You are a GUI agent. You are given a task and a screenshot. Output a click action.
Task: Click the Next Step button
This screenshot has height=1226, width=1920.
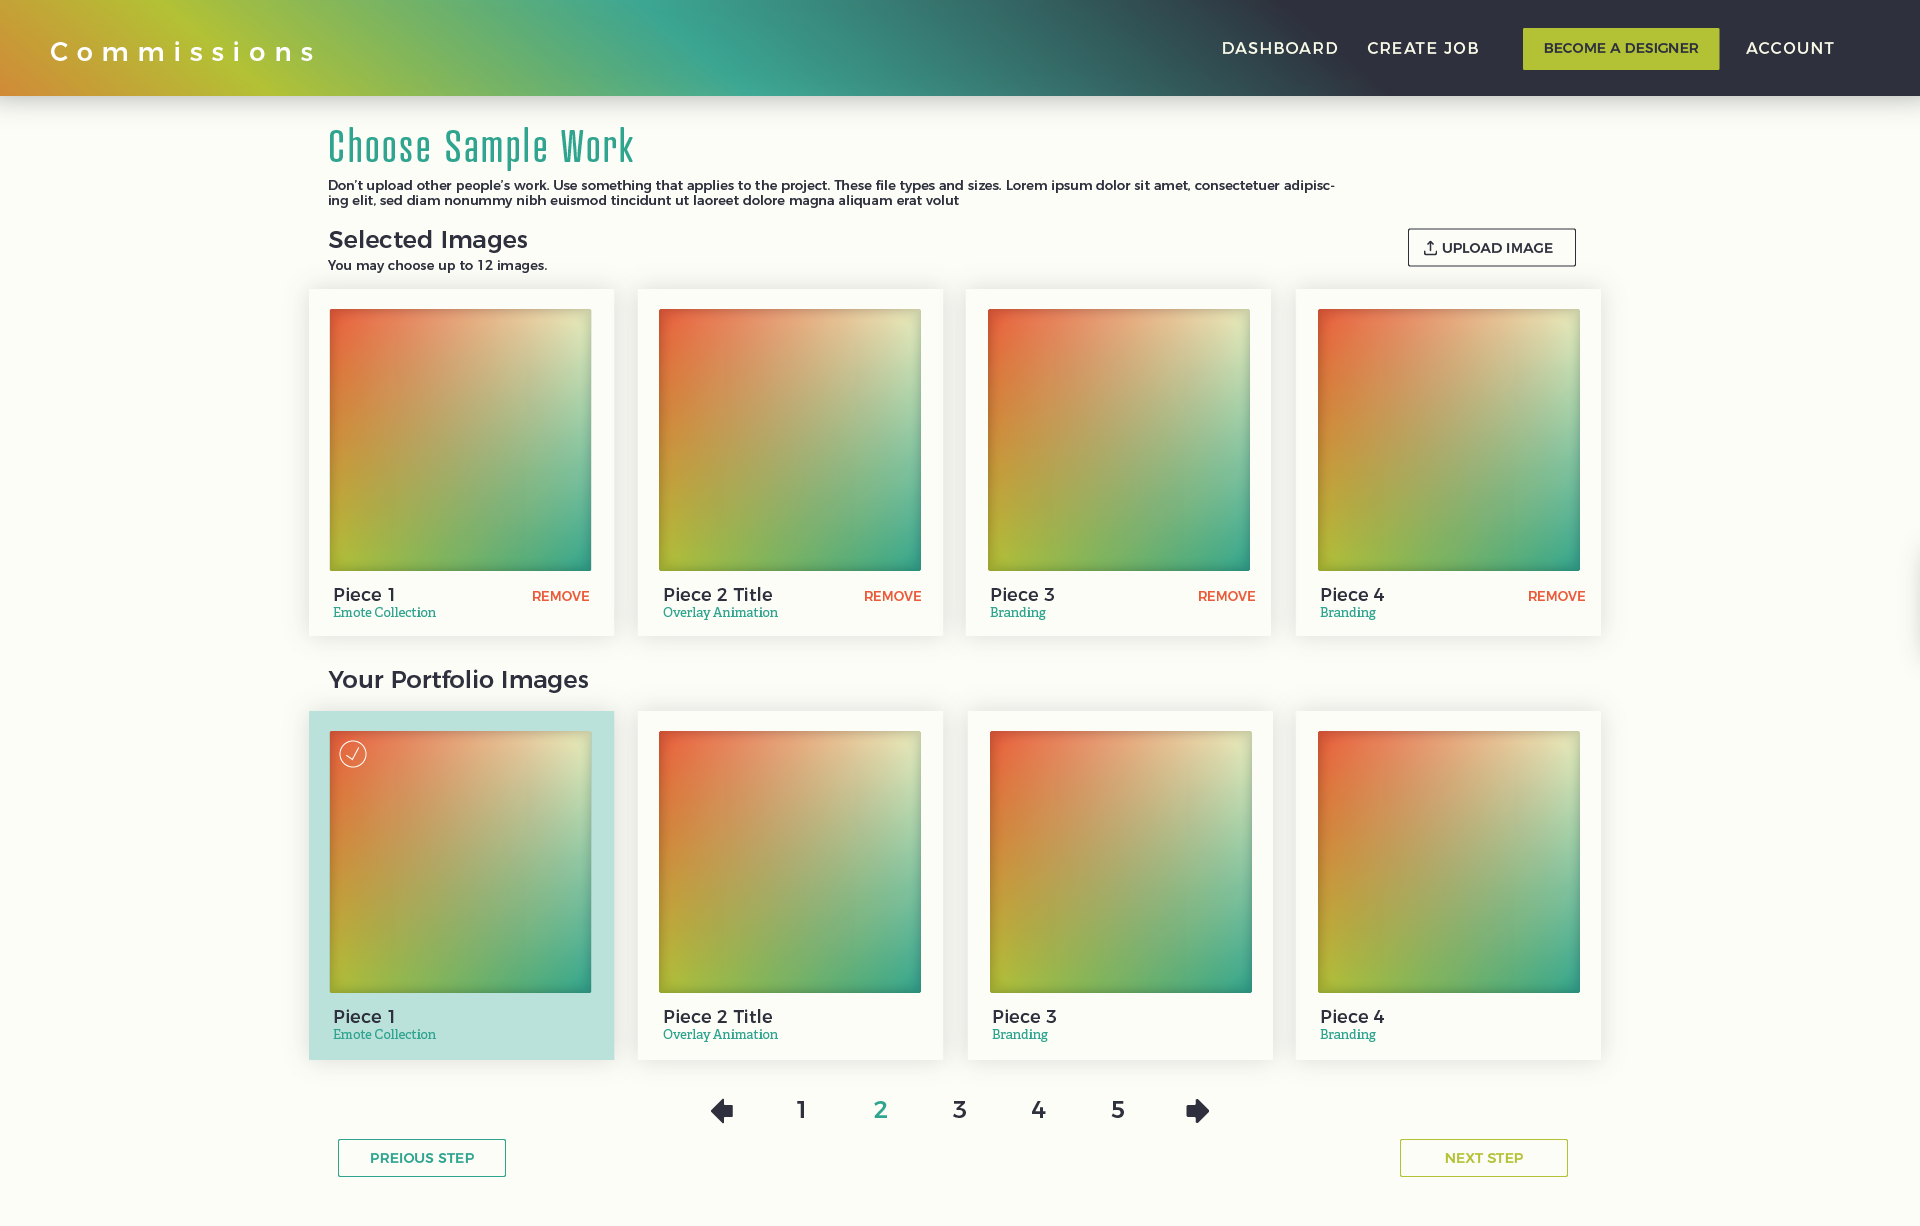click(x=1483, y=1158)
